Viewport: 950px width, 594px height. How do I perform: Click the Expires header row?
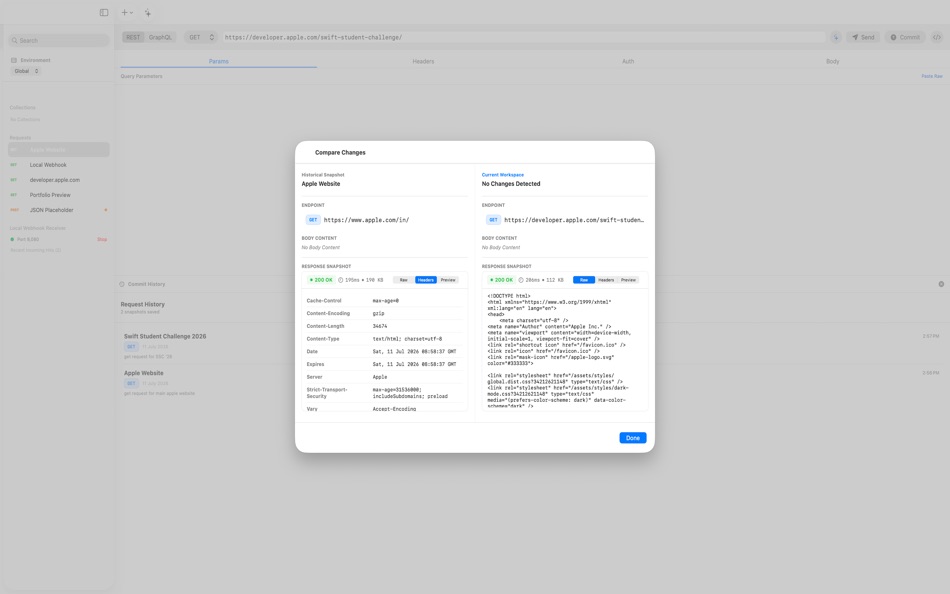pyautogui.click(x=384, y=364)
